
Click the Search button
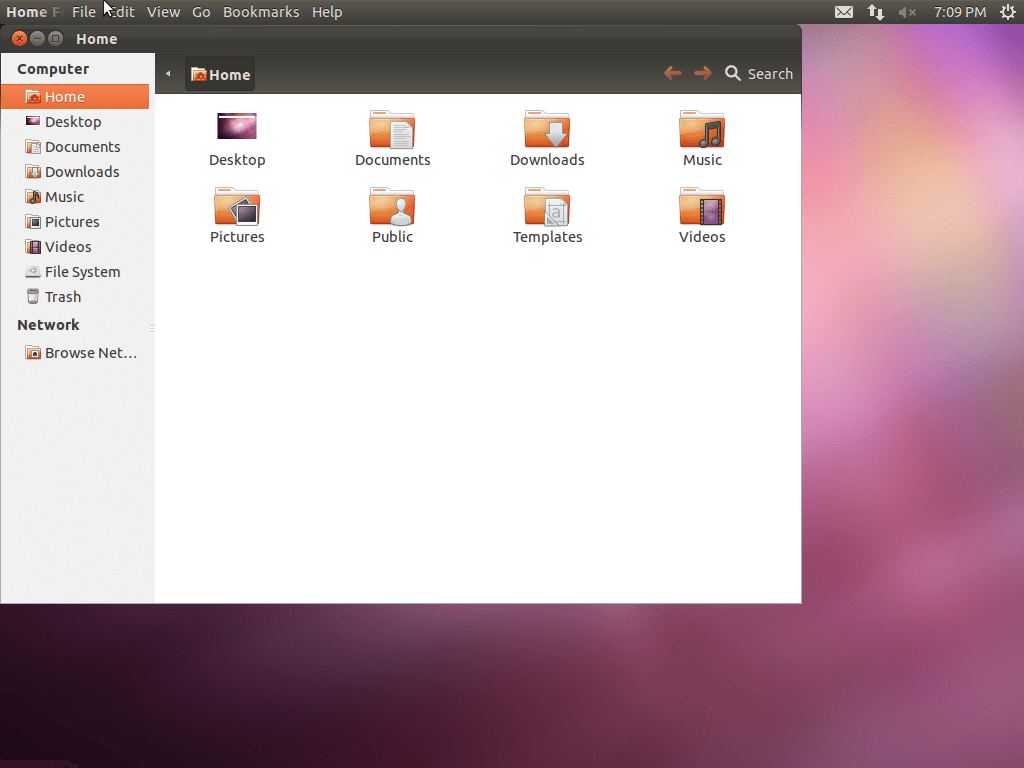pyautogui.click(x=759, y=74)
